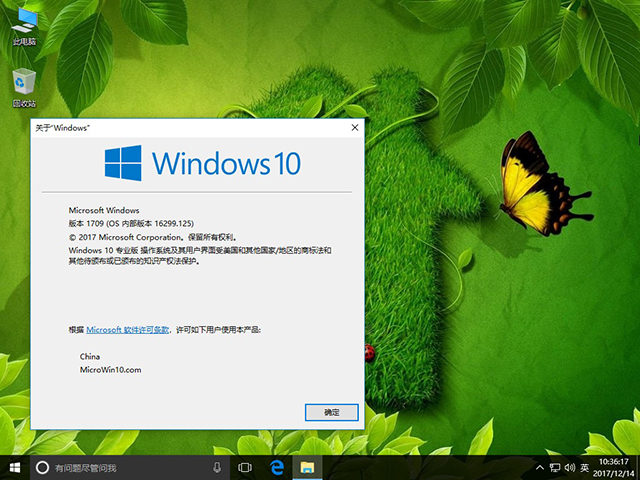
Task: Focus the Cortana search box 有问题尽管问我
Action: click(131, 468)
